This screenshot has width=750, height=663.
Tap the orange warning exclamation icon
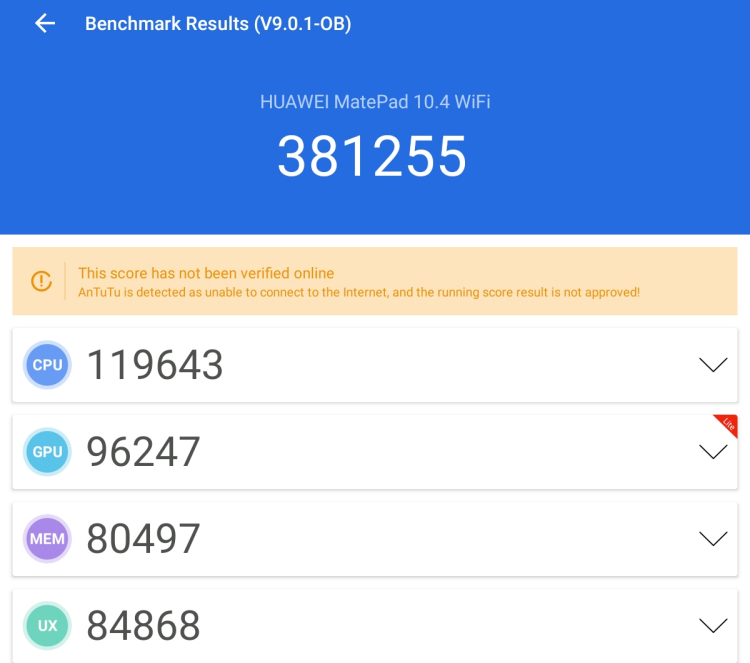point(42,281)
